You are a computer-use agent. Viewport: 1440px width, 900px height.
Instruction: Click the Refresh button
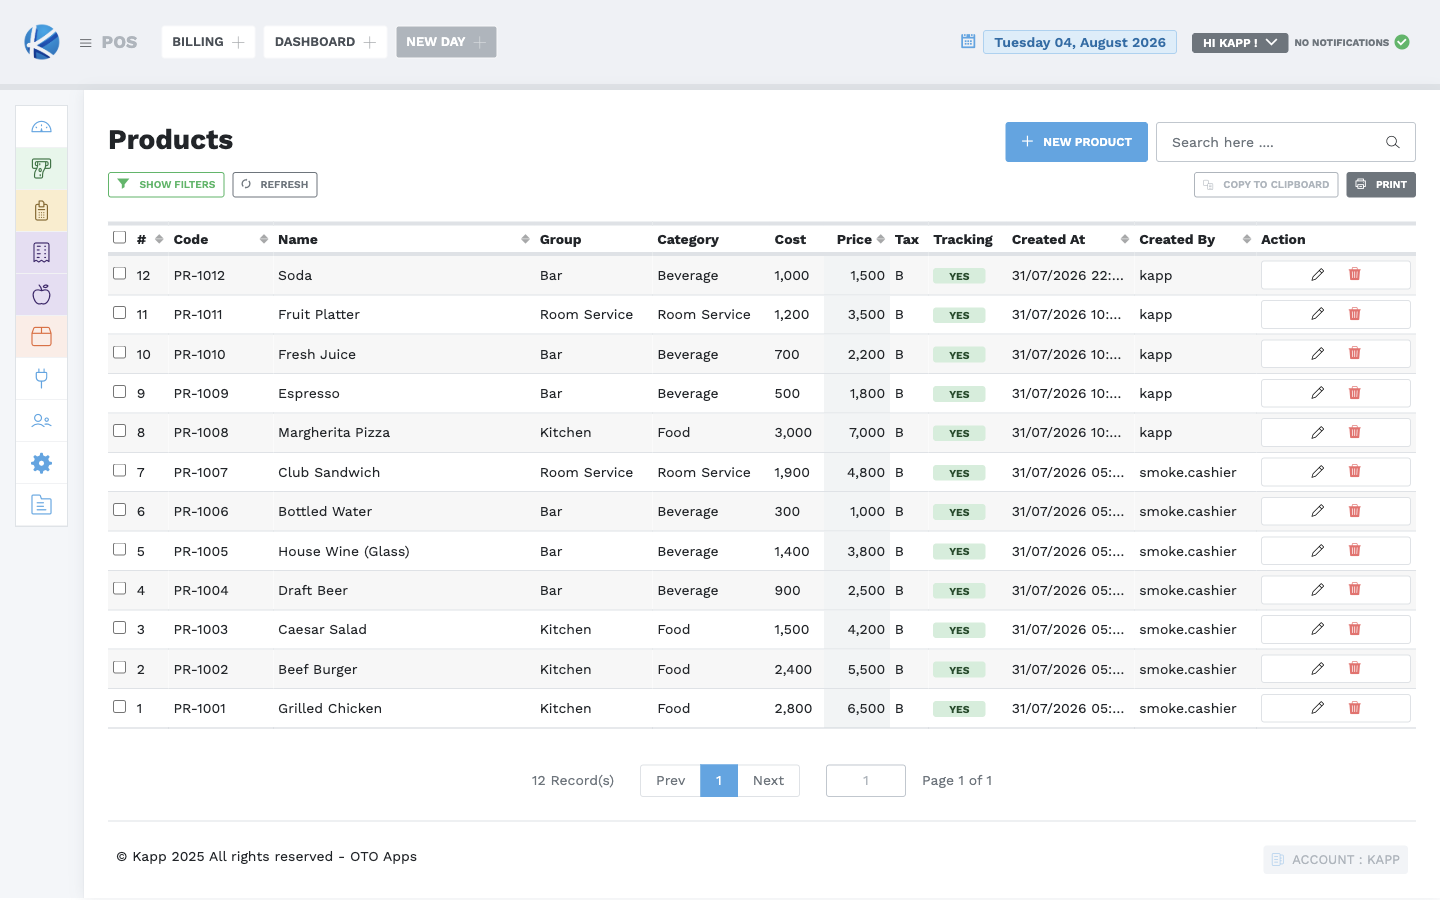pos(275,185)
